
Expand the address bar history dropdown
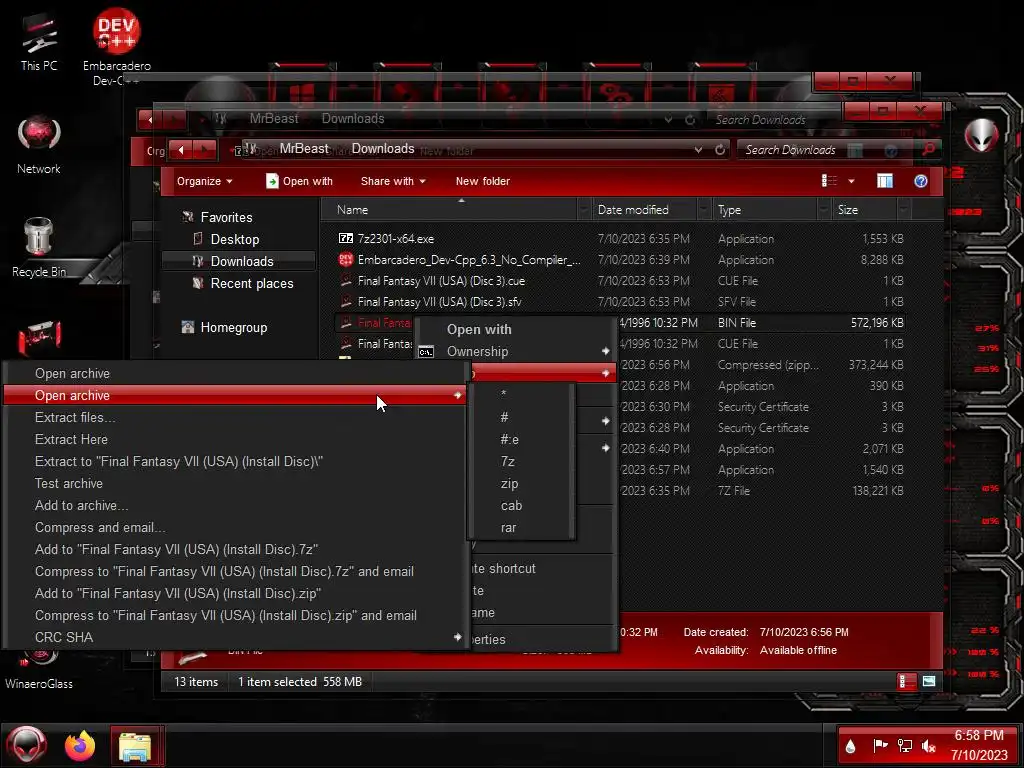(698, 150)
